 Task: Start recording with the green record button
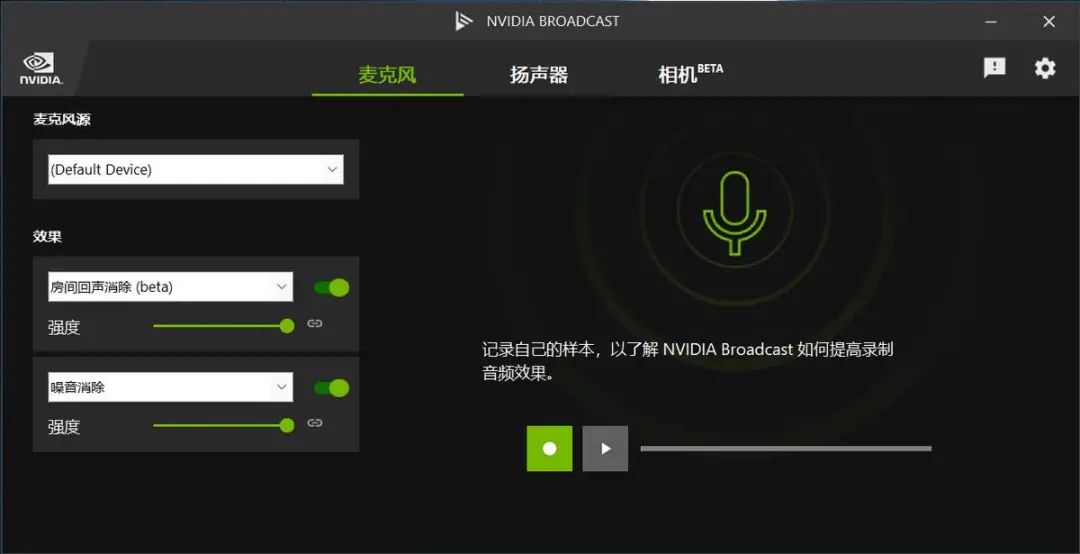(550, 449)
